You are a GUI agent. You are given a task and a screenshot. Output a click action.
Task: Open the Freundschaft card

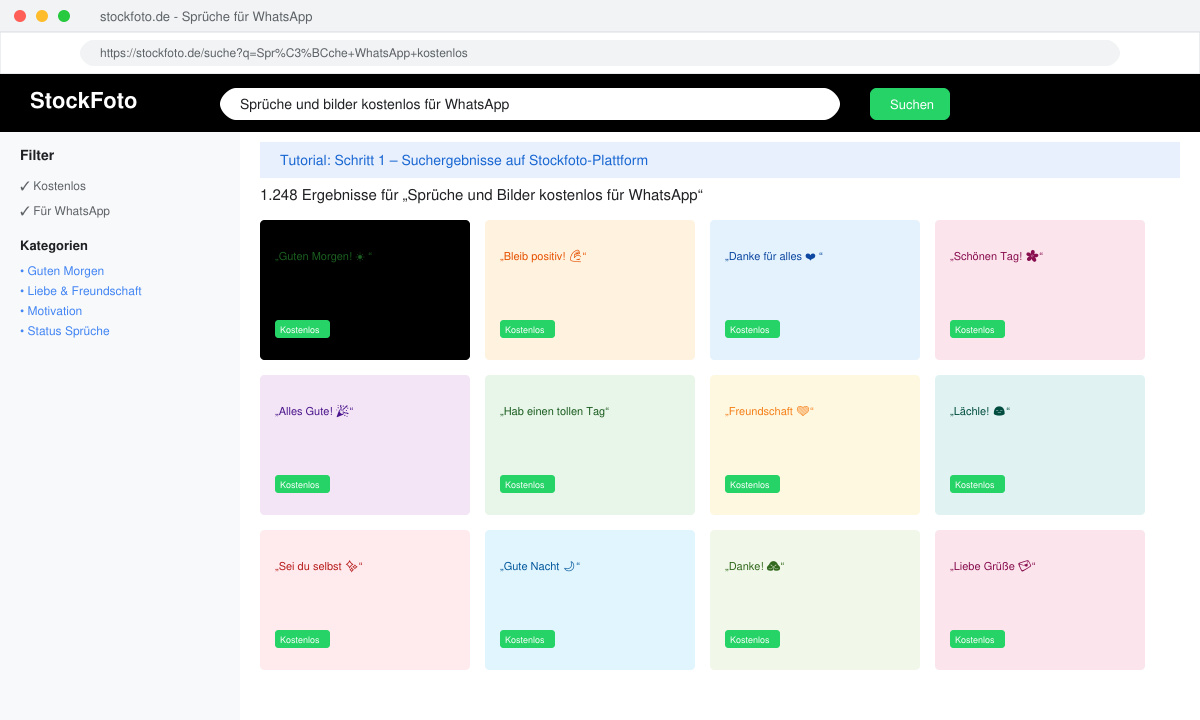click(x=815, y=445)
